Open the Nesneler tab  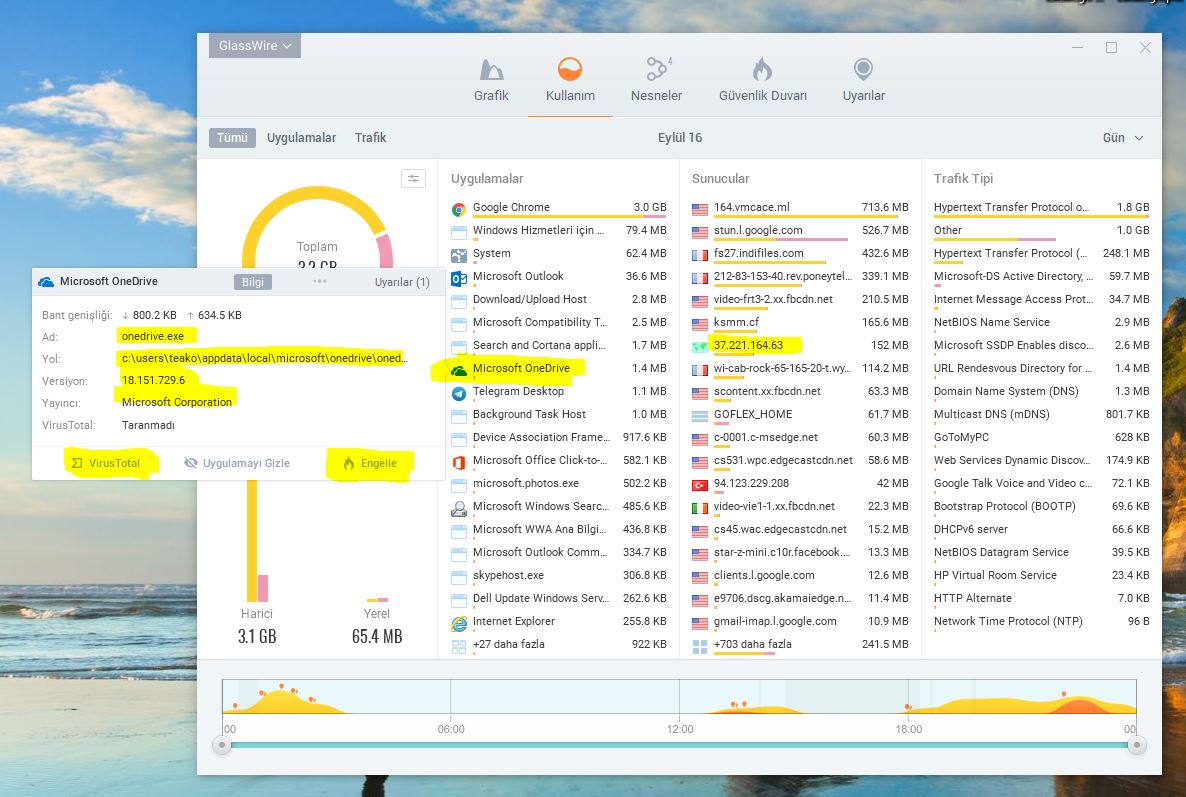click(x=657, y=80)
